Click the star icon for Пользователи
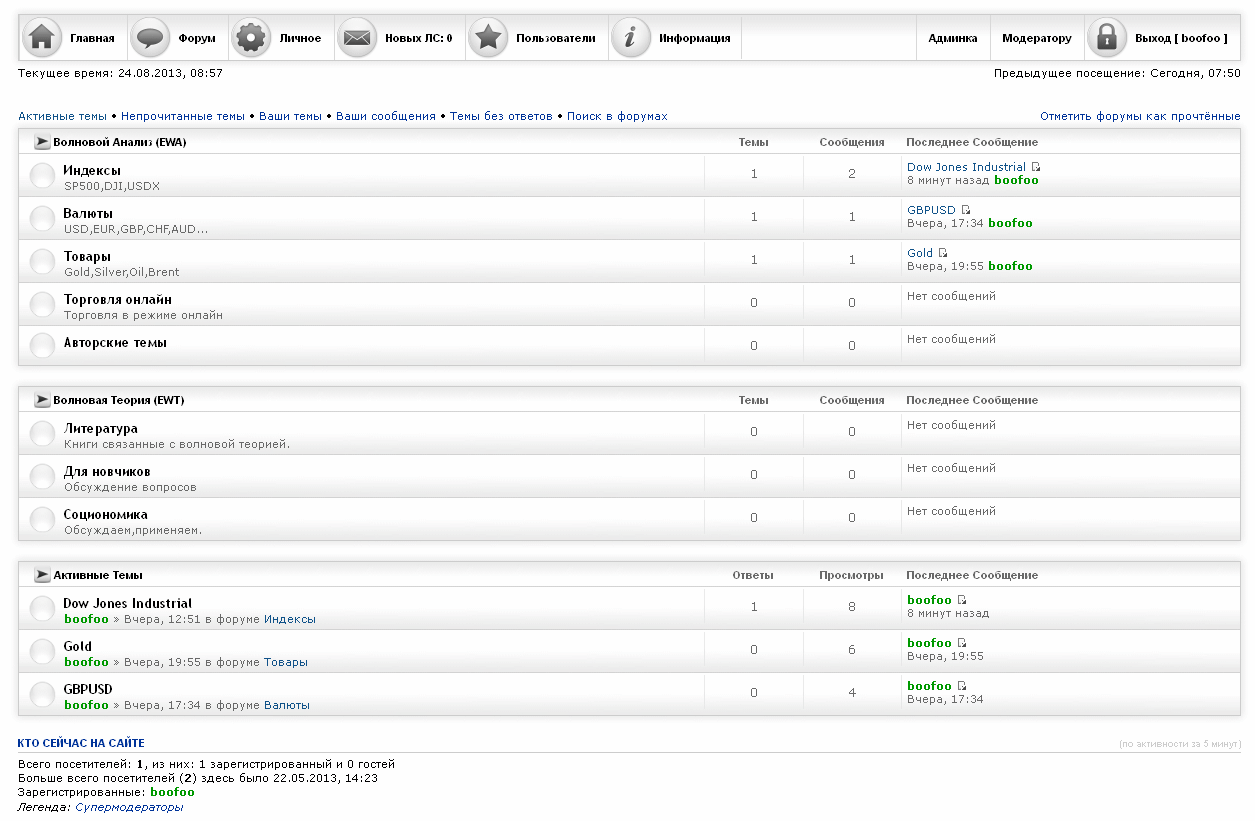The height and width of the screenshot is (821, 1255). [x=488, y=38]
